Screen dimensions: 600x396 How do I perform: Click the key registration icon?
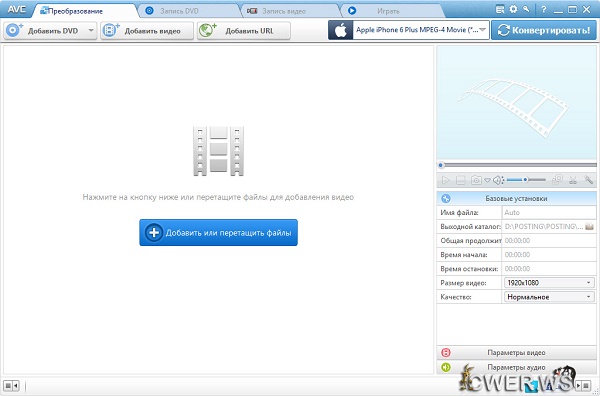tap(526, 9)
